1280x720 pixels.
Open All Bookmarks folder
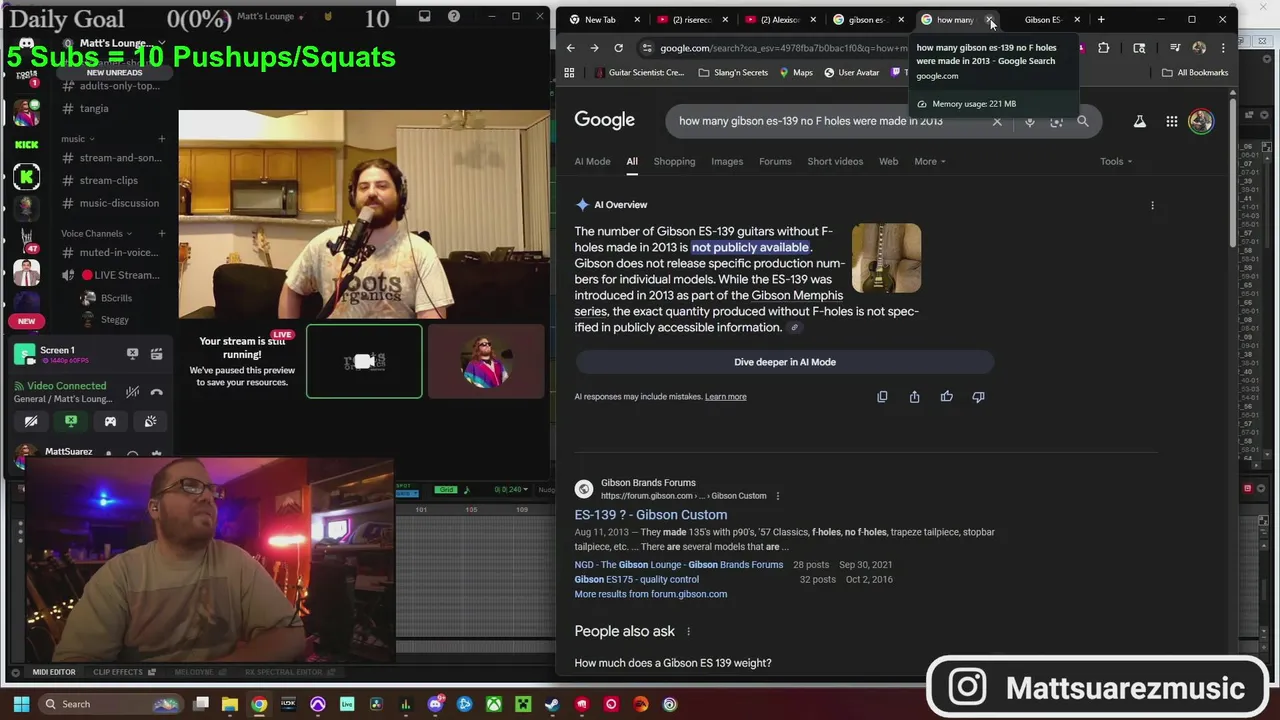pos(1195,72)
